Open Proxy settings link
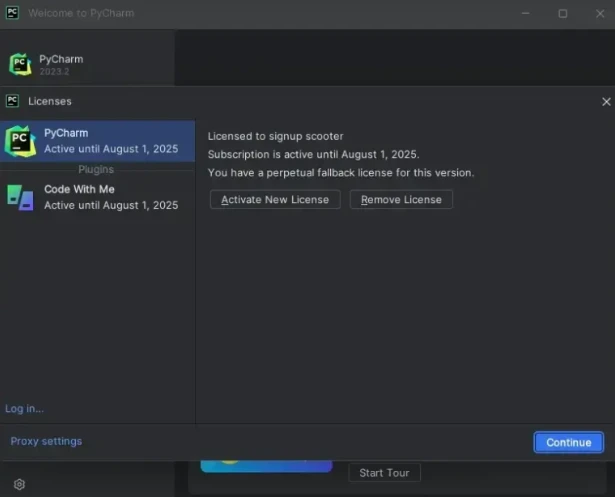 (46, 441)
